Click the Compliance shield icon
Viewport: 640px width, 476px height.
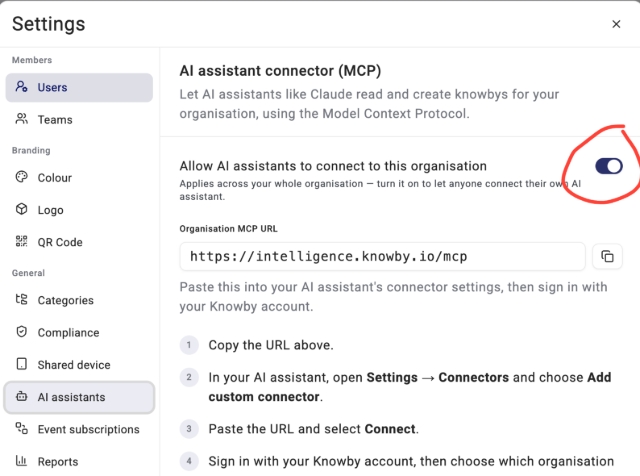(21, 331)
